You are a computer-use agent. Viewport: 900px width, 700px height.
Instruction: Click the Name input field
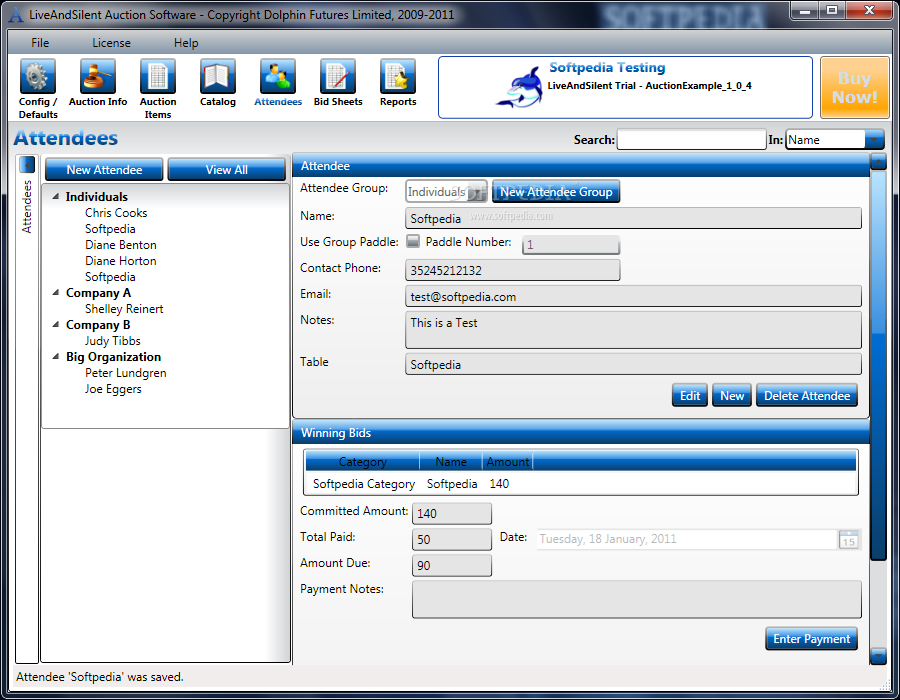coord(633,219)
